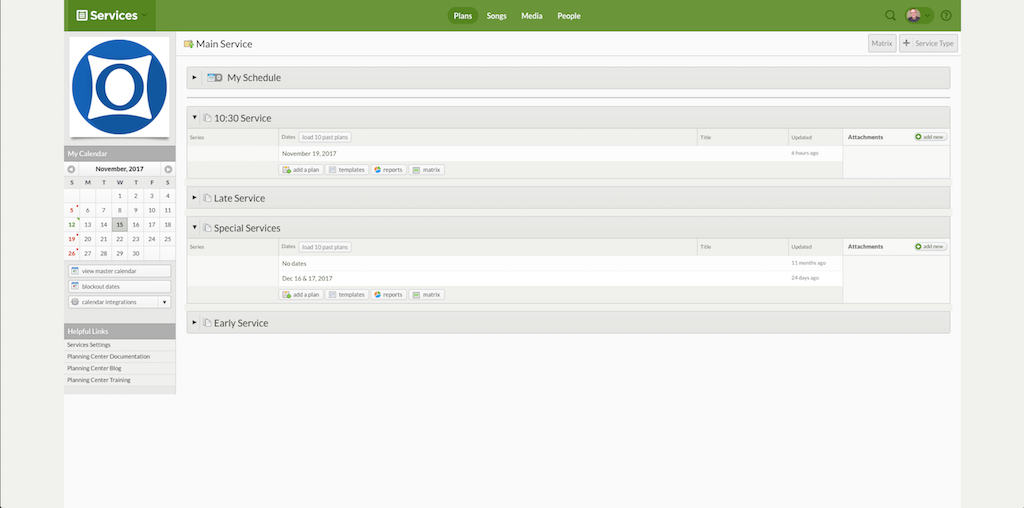
Task: Open matrix for 10:30 Service
Action: (426, 170)
